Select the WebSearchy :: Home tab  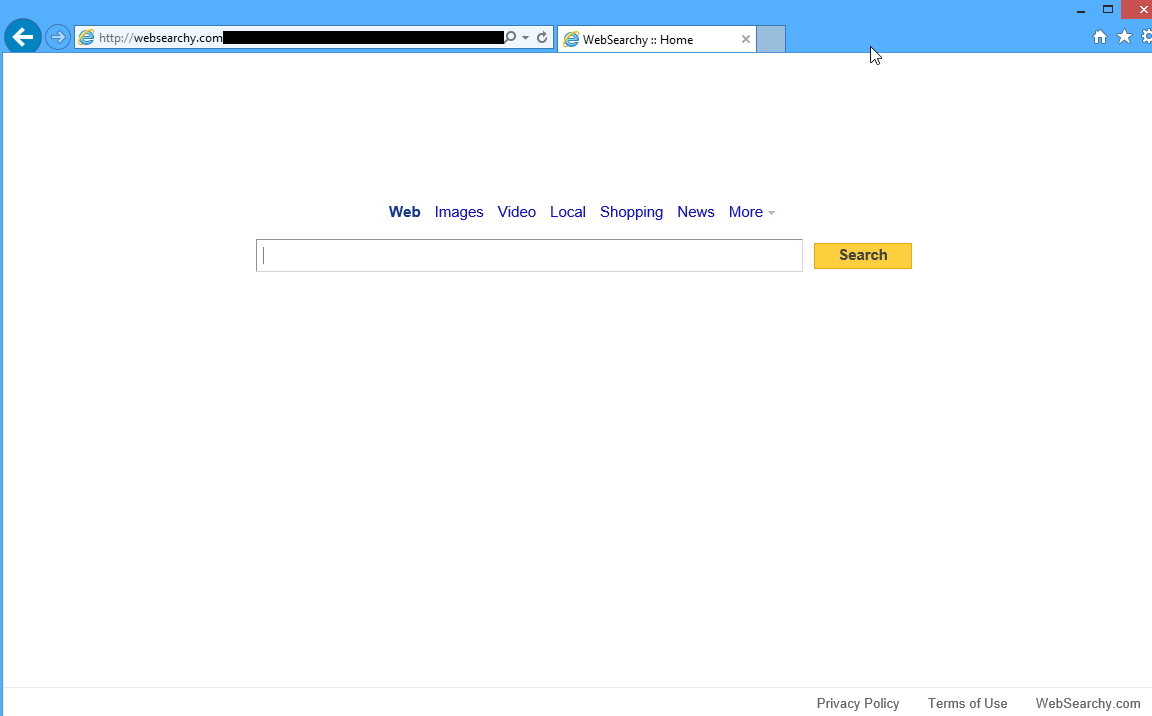[656, 40]
